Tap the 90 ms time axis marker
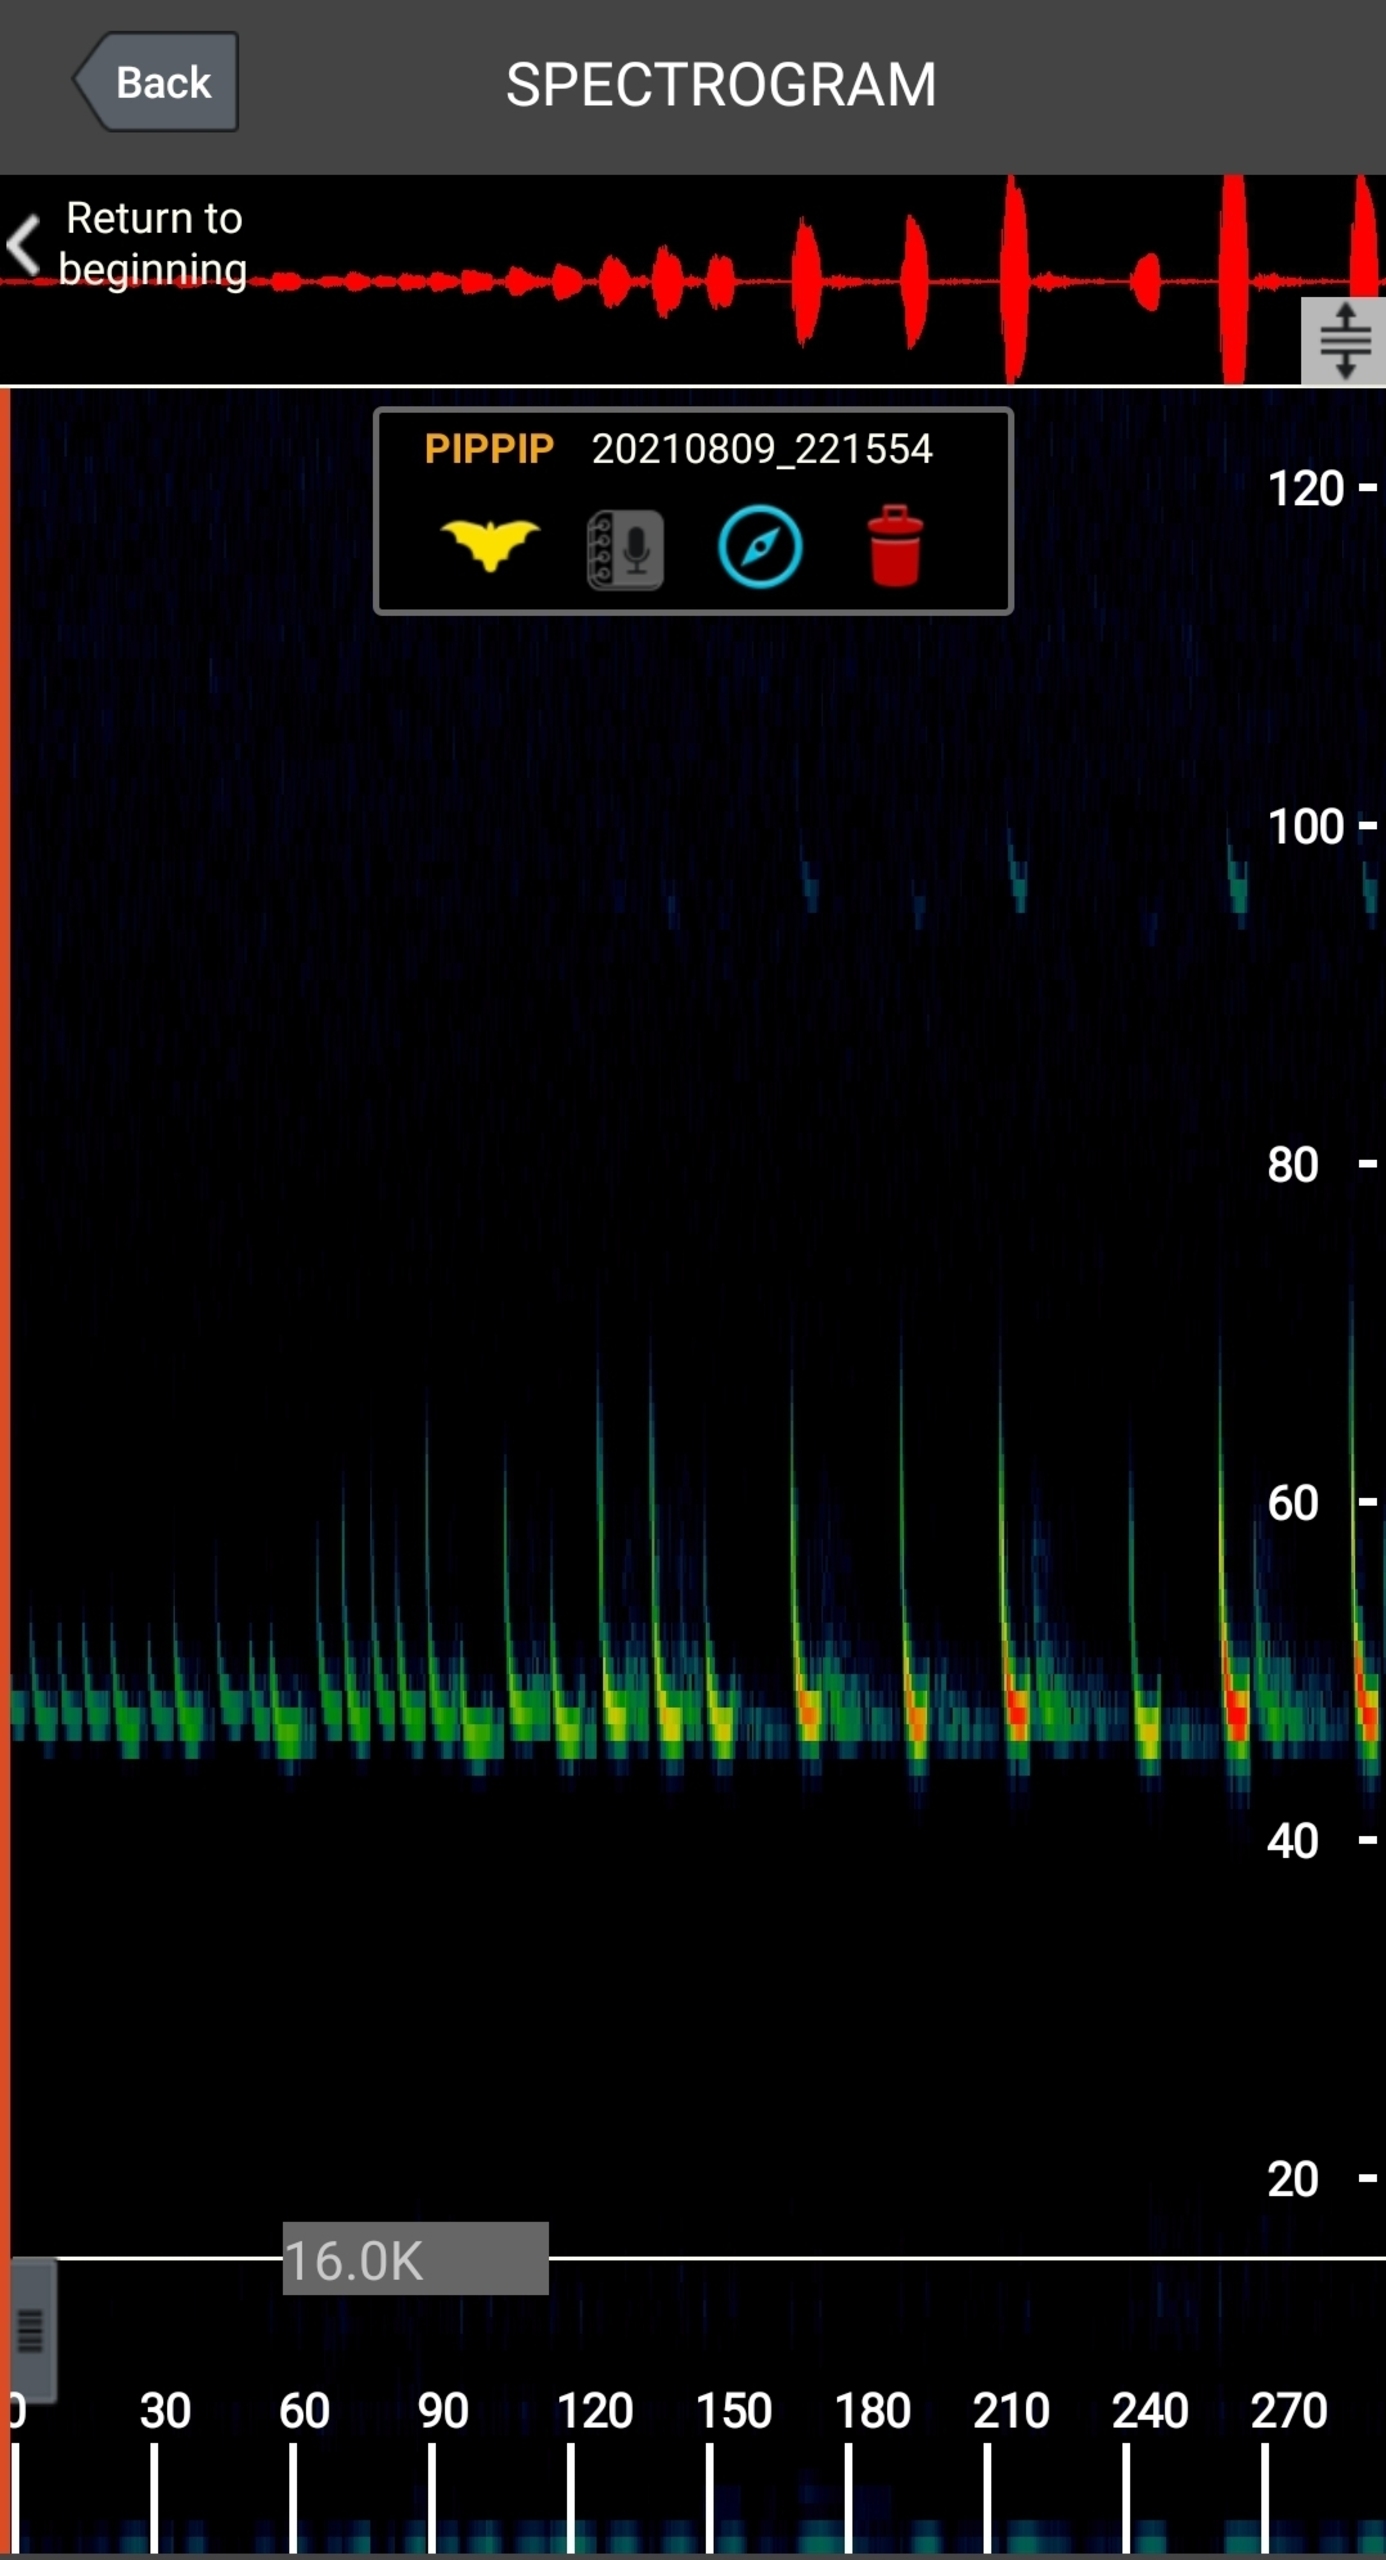 coord(443,2411)
